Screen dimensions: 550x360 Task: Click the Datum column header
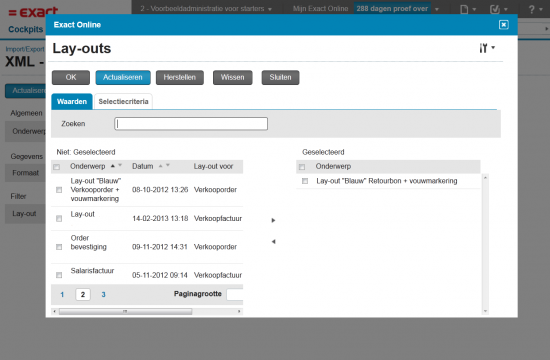[142, 166]
